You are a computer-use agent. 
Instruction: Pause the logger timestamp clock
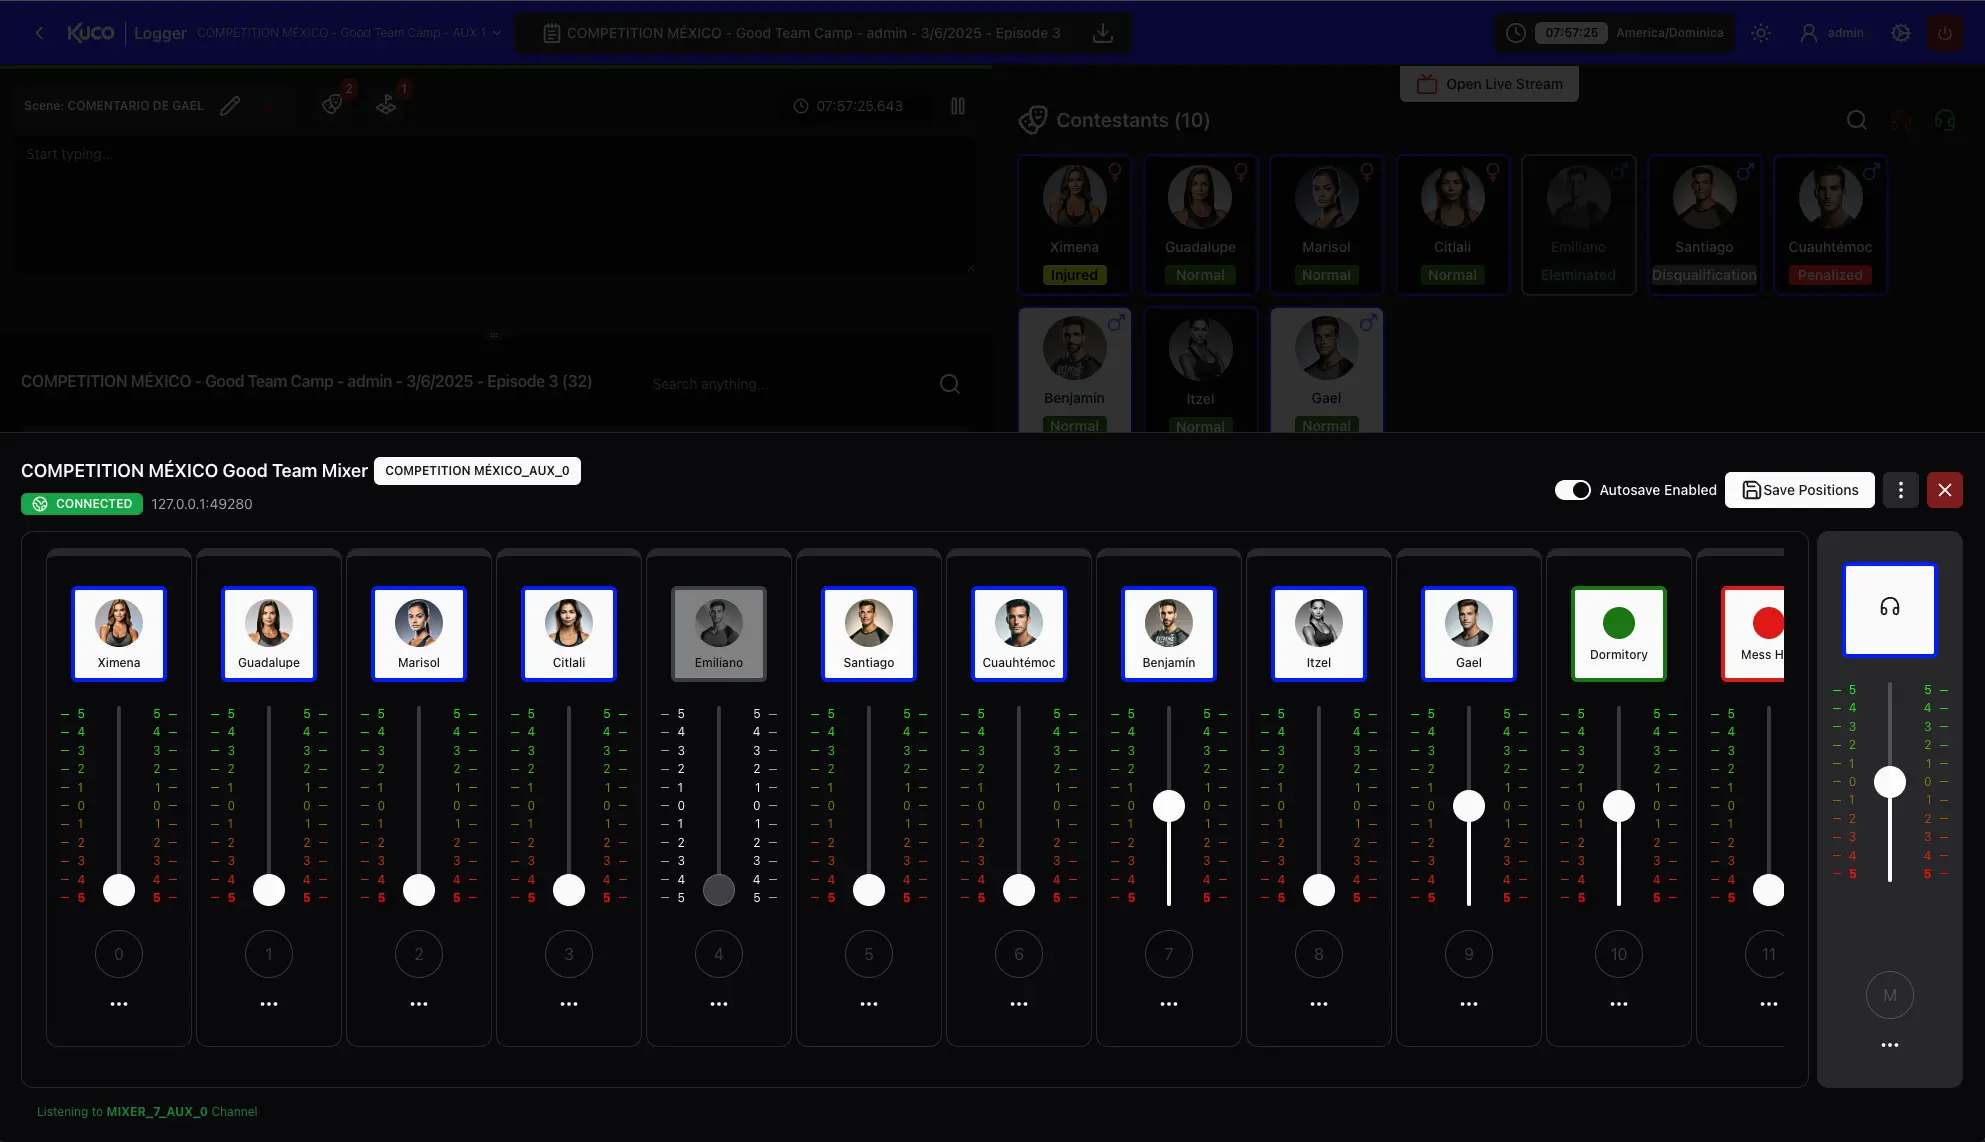(x=958, y=105)
